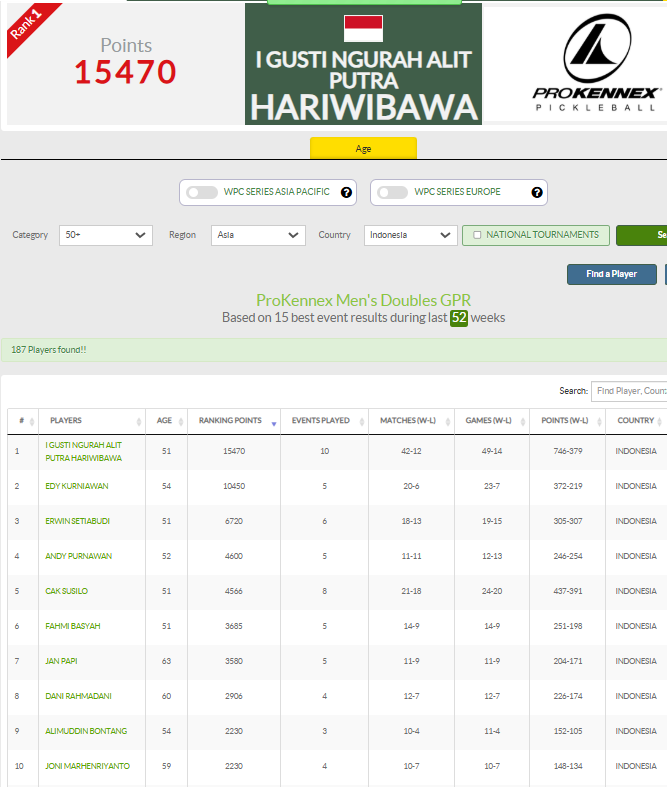This screenshot has width=667, height=787.
Task: Open Alimuddin Bontang player link
Action: pyautogui.click(x=86, y=731)
